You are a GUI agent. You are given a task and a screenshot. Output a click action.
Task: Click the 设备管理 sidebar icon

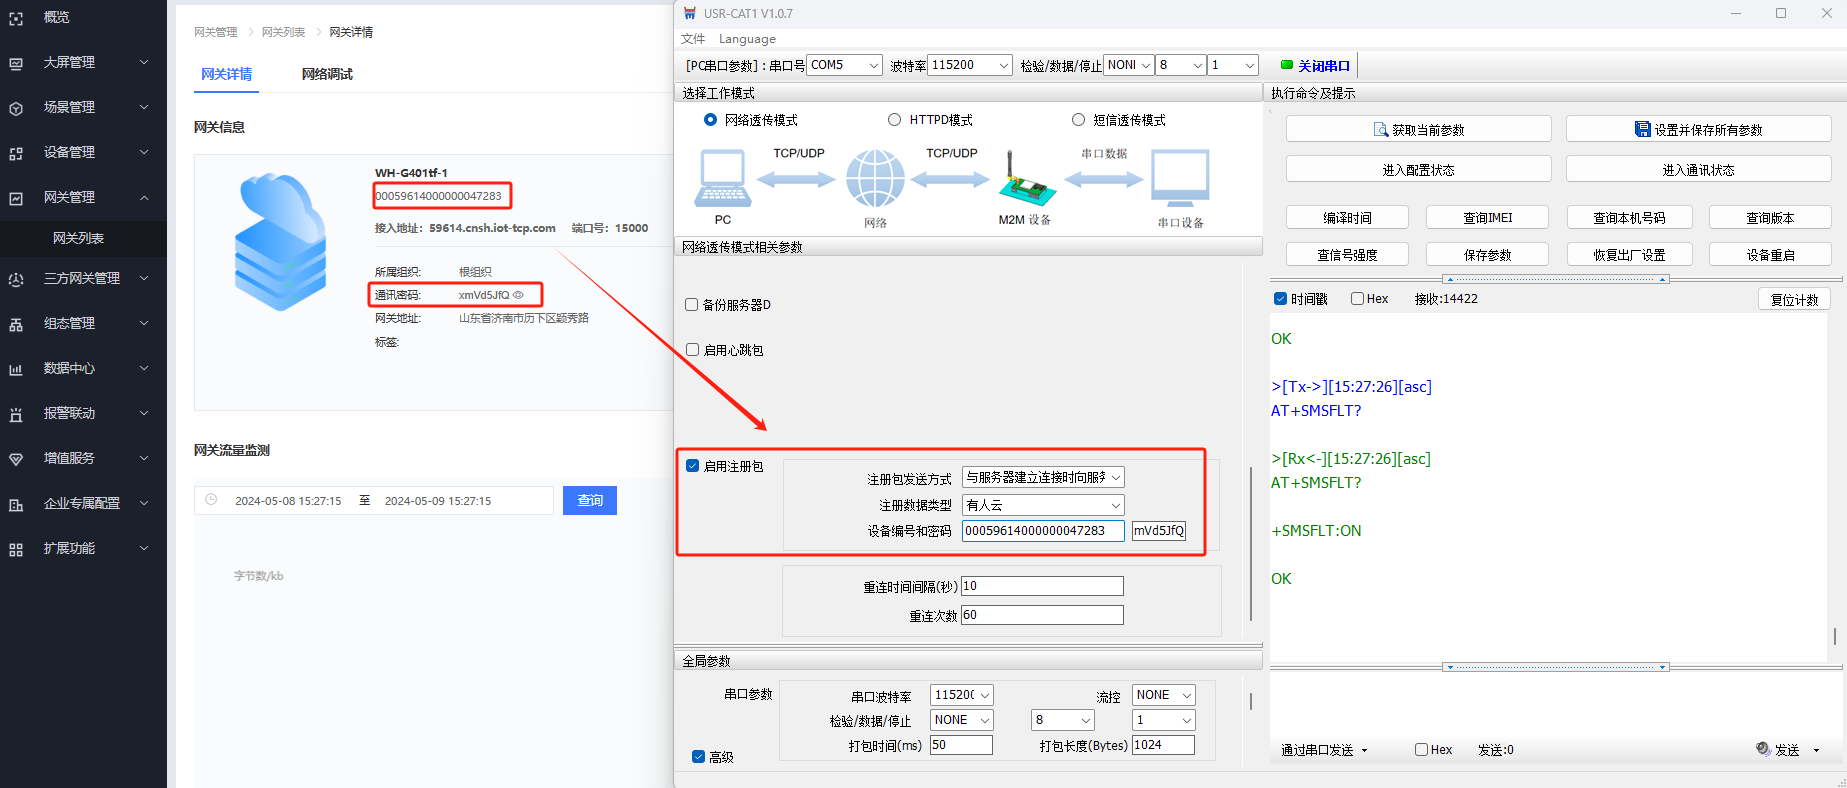[x=16, y=153]
